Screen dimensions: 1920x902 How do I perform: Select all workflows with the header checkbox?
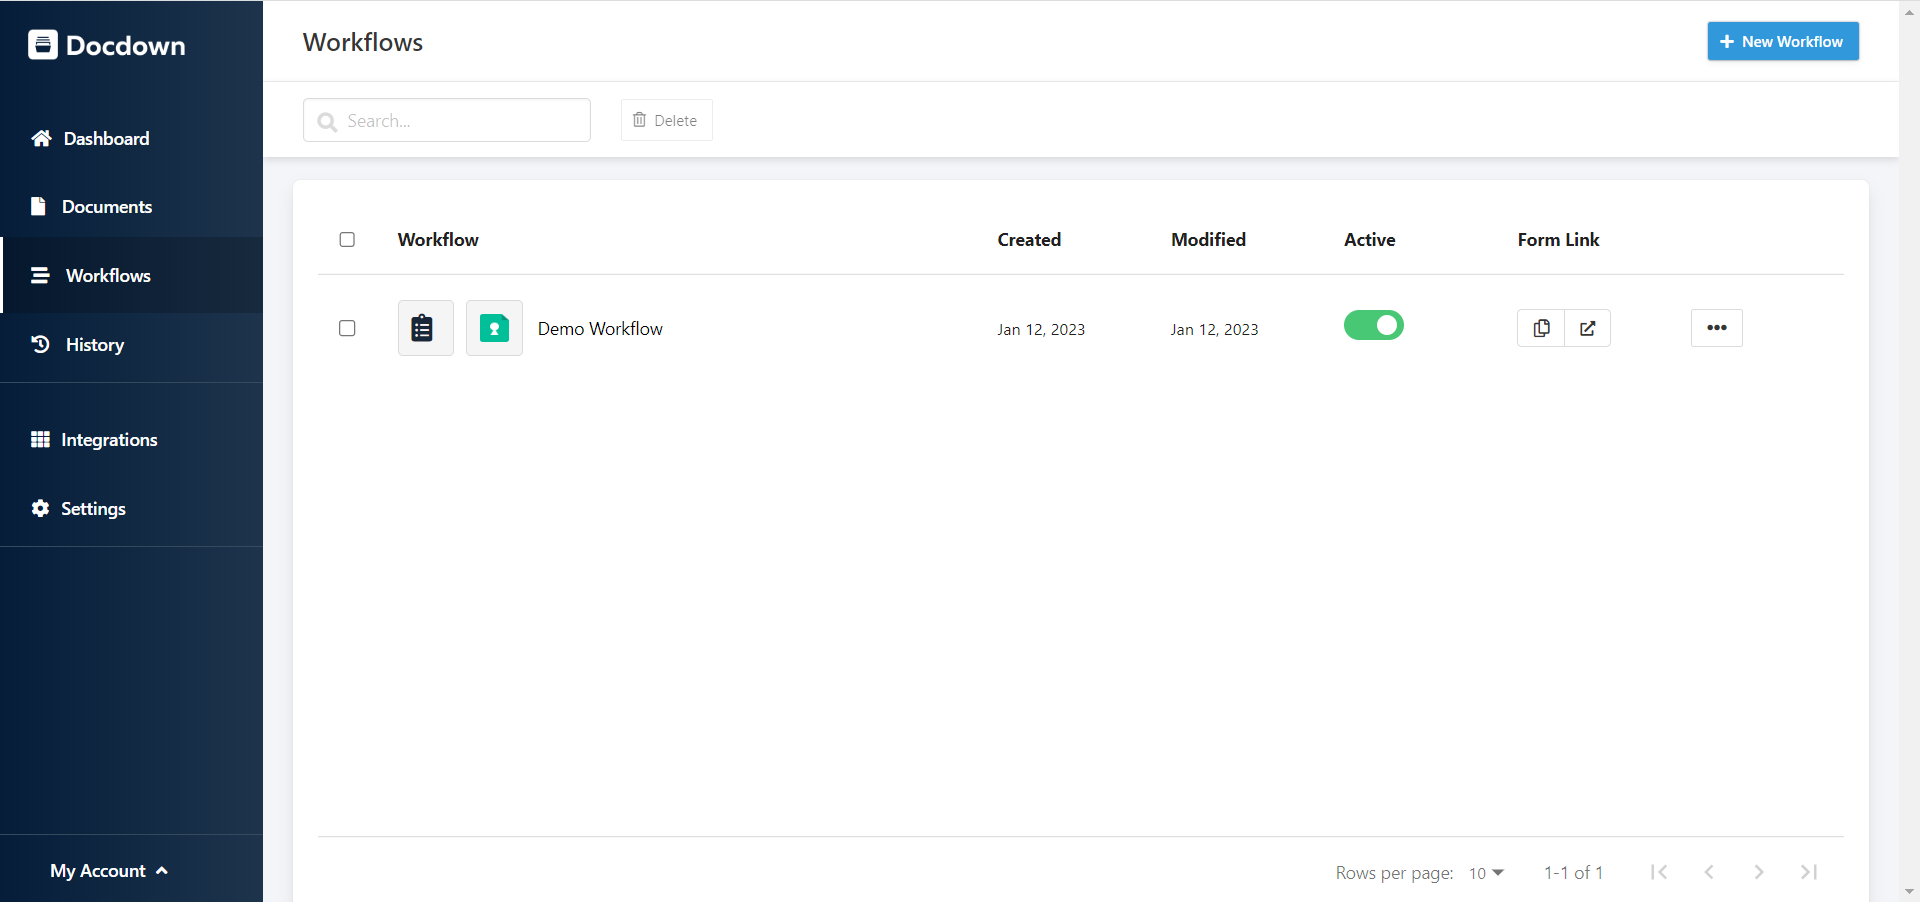[347, 239]
